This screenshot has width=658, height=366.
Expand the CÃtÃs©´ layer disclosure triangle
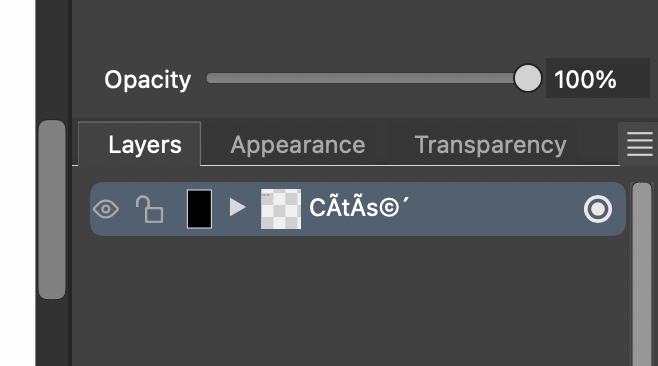click(x=237, y=207)
